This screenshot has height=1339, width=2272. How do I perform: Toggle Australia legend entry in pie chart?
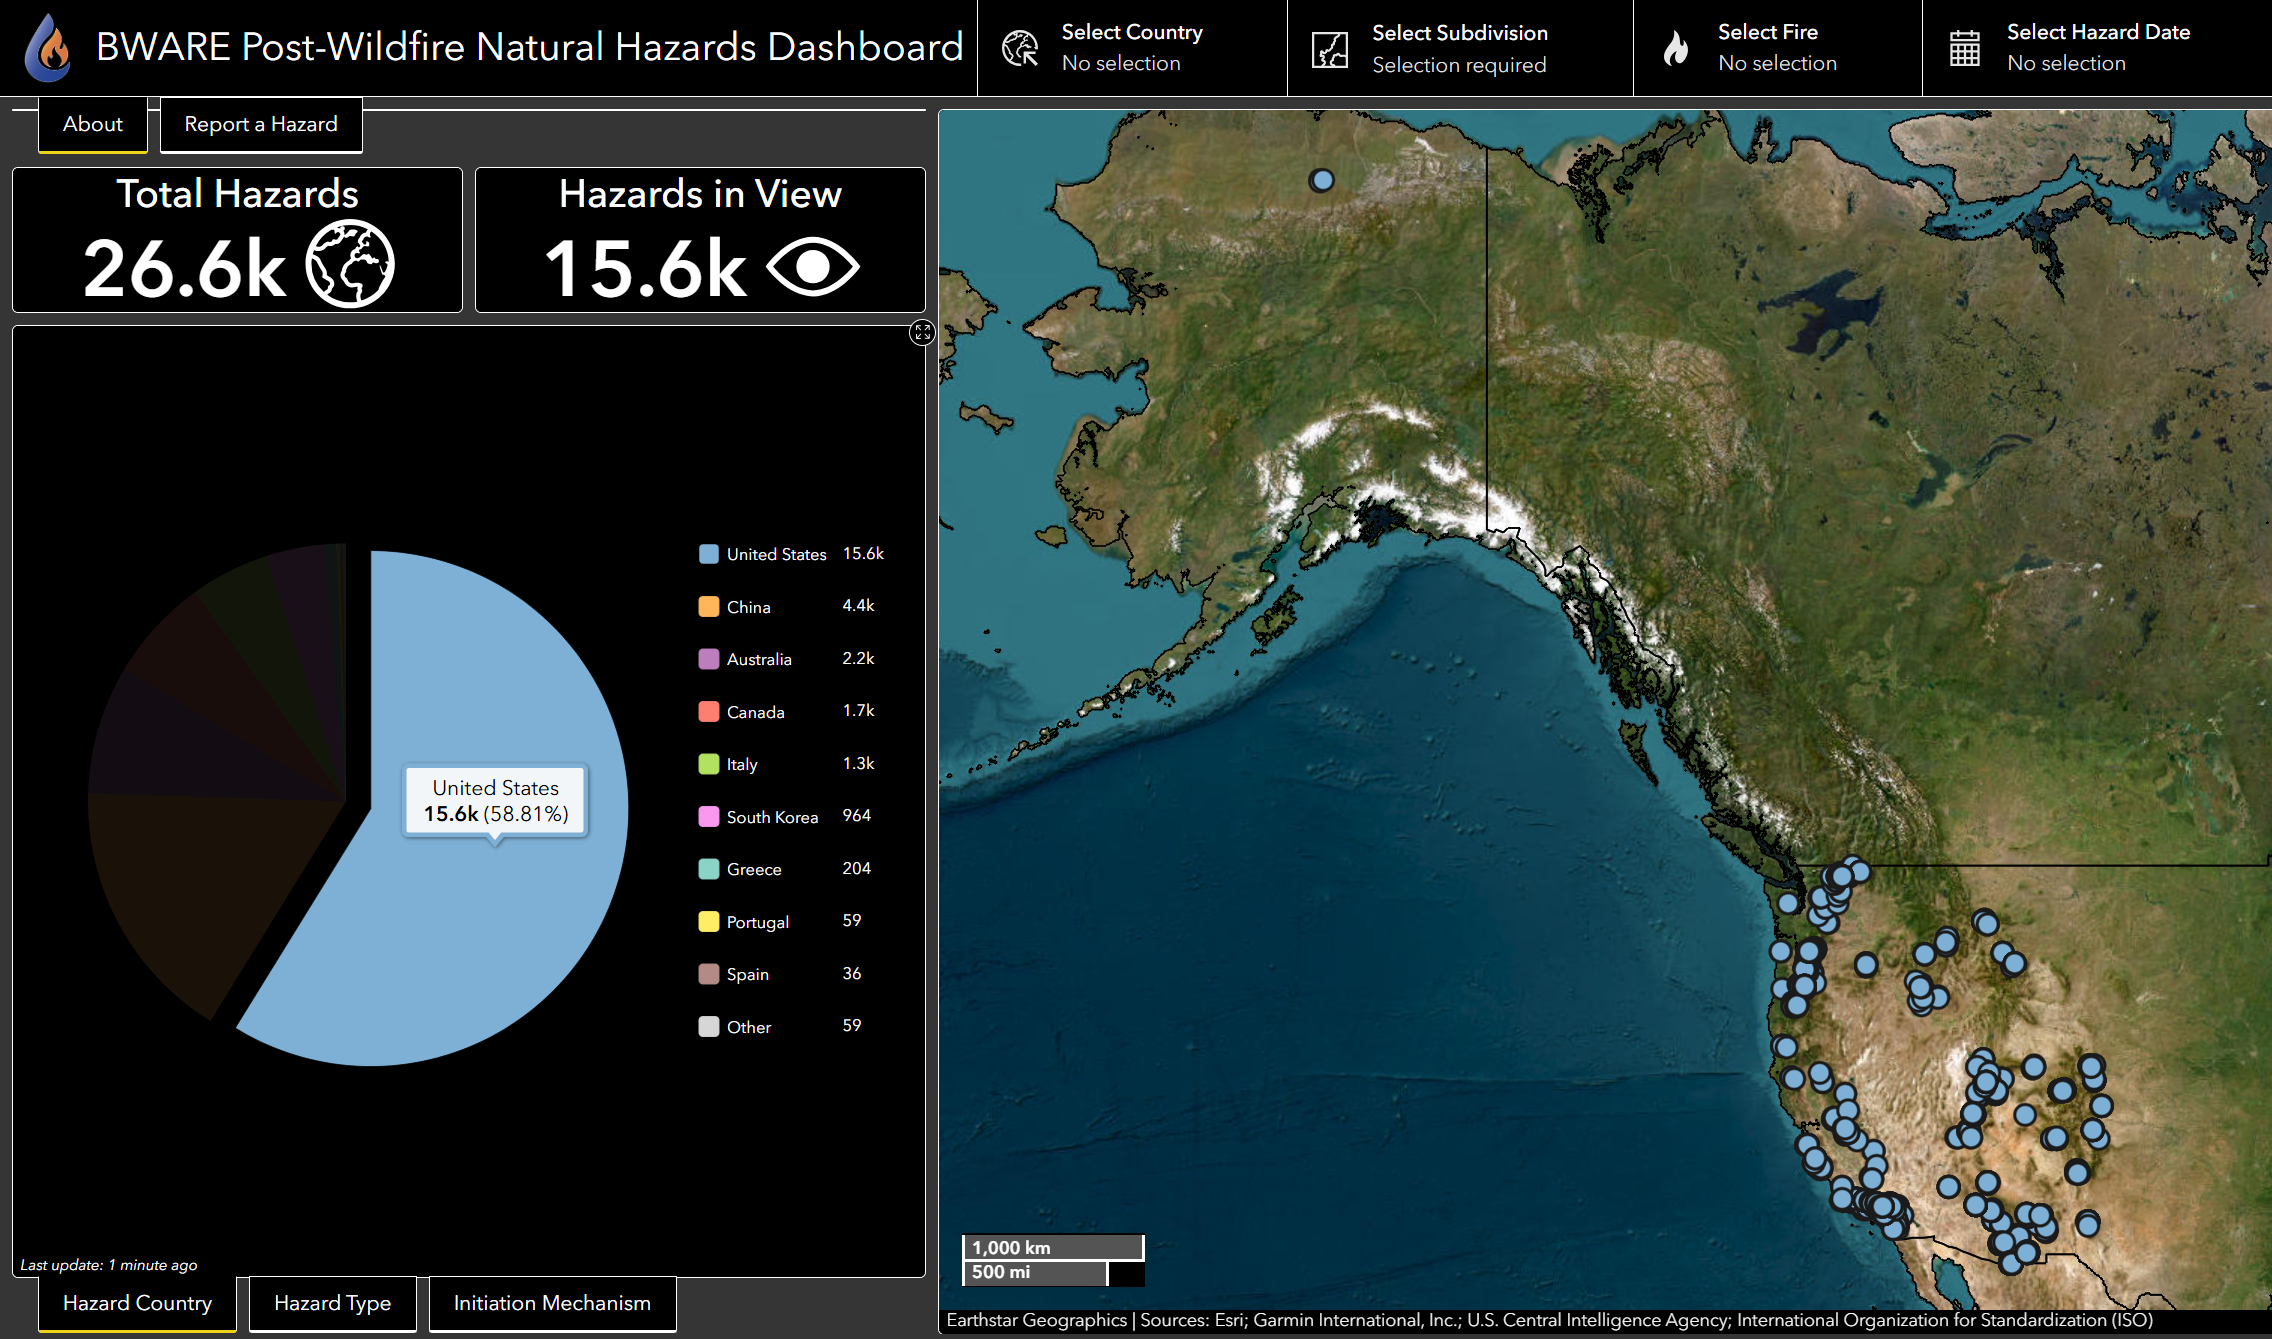click(758, 659)
